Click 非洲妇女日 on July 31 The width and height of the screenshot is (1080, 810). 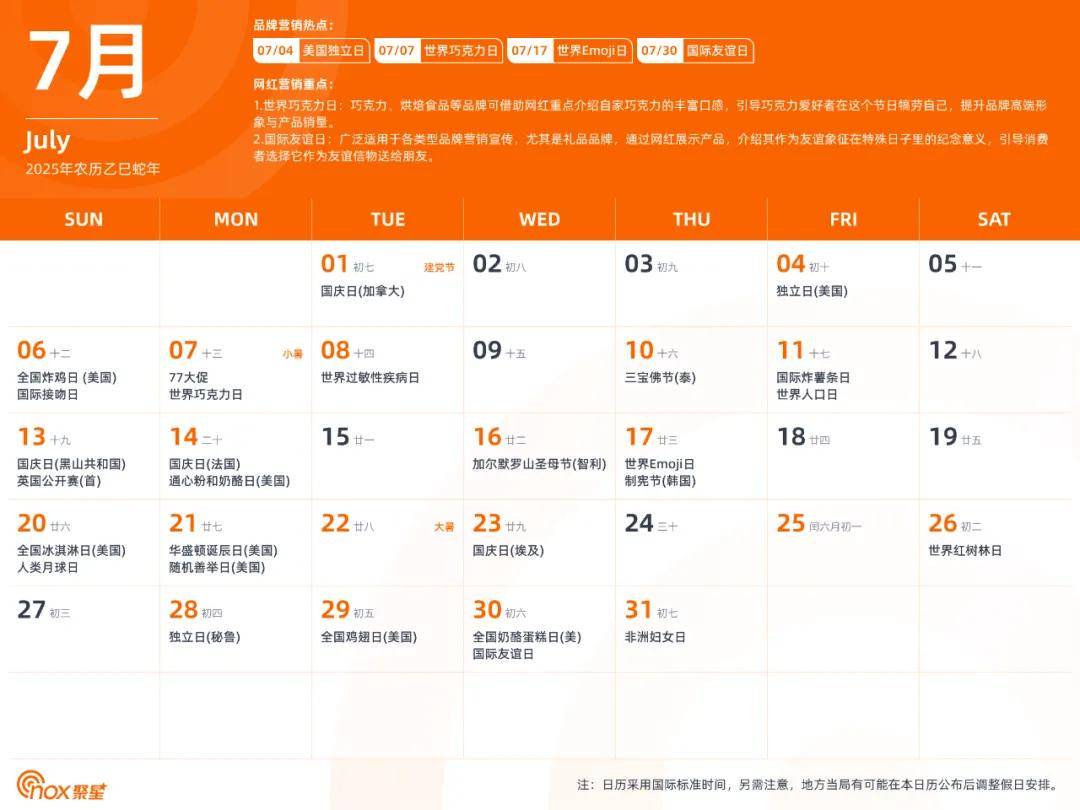655,636
